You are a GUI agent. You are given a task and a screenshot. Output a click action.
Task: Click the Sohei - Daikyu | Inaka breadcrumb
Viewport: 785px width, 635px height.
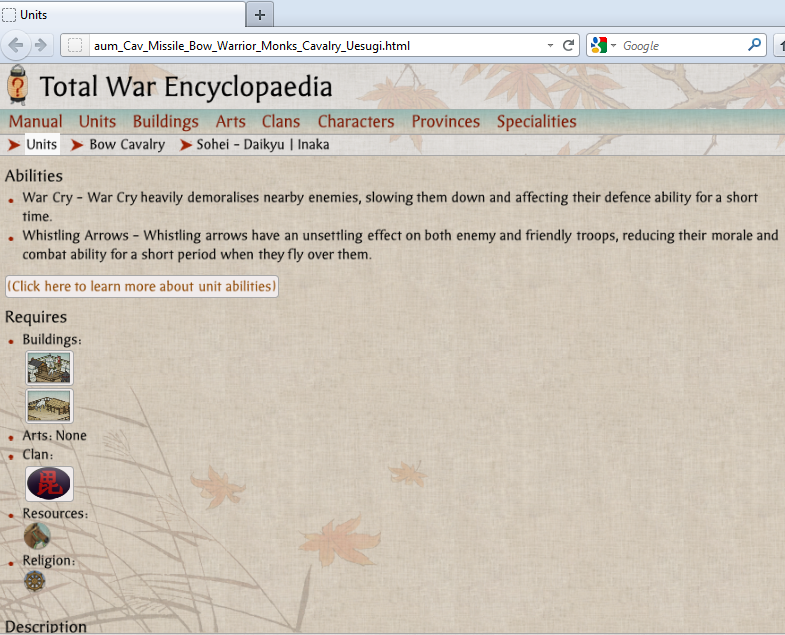(x=263, y=144)
